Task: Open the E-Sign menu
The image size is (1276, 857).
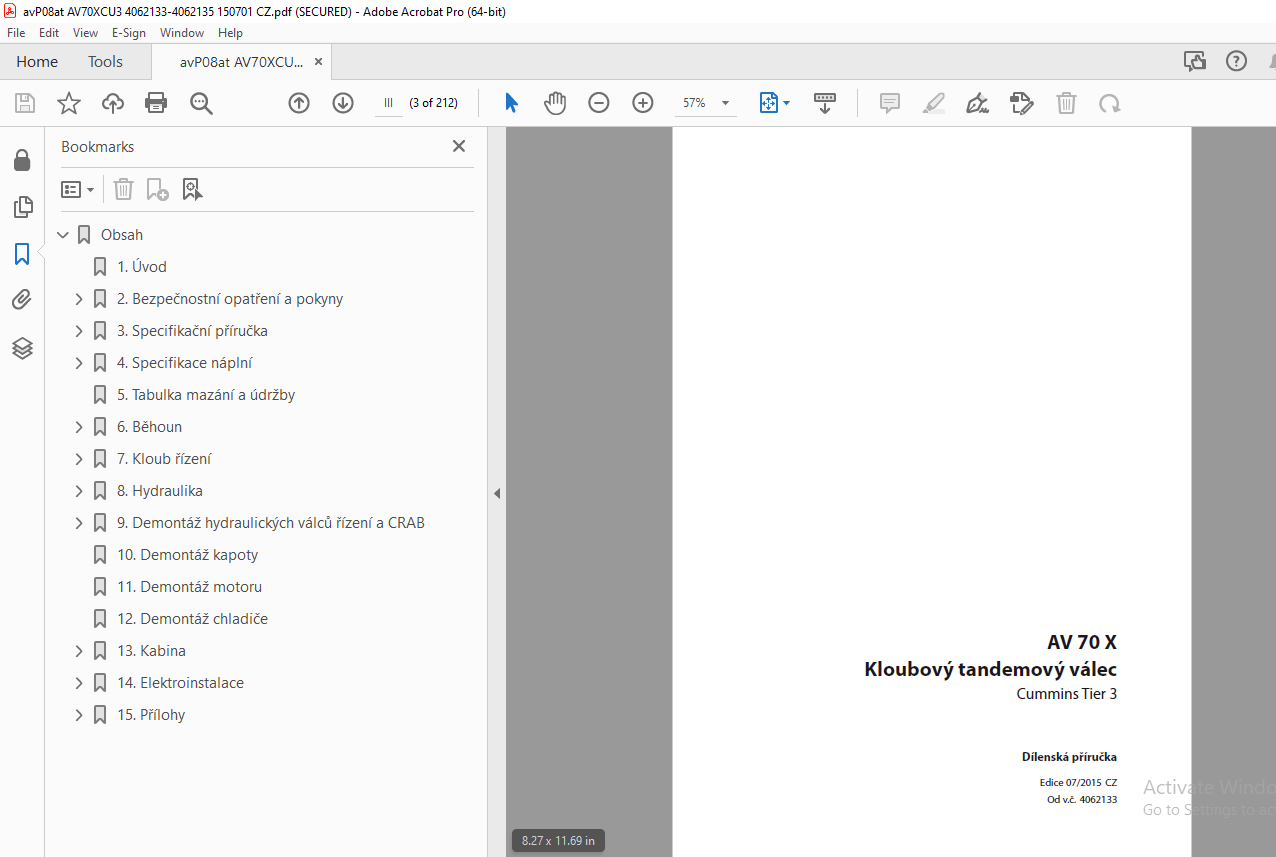Action: (x=129, y=32)
